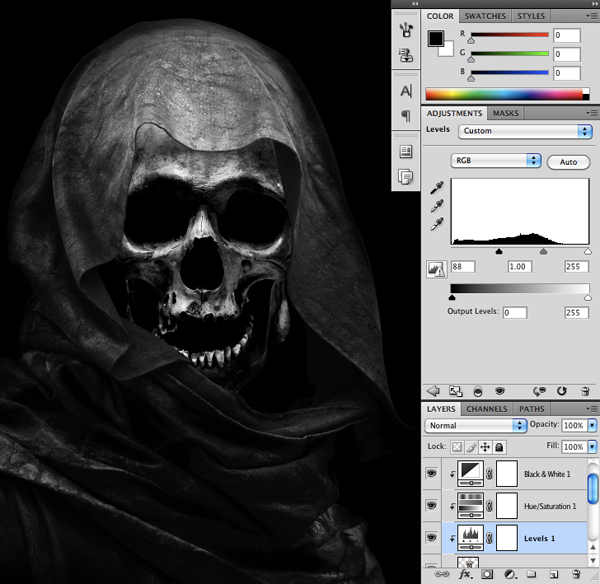Open the Paragraph panel icon

pyautogui.click(x=406, y=116)
